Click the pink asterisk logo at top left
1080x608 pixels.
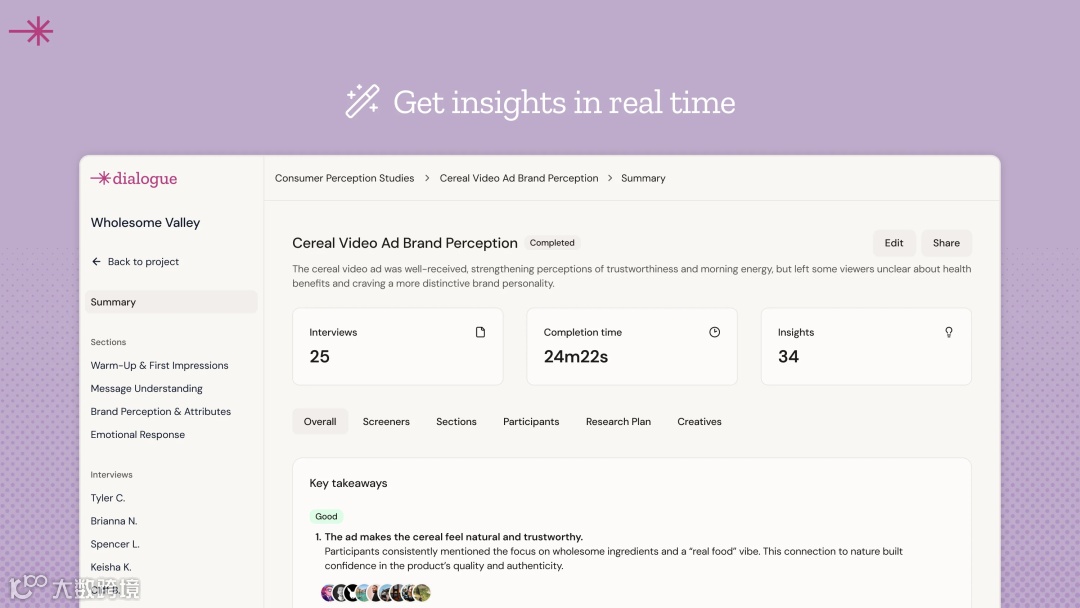click(31, 31)
